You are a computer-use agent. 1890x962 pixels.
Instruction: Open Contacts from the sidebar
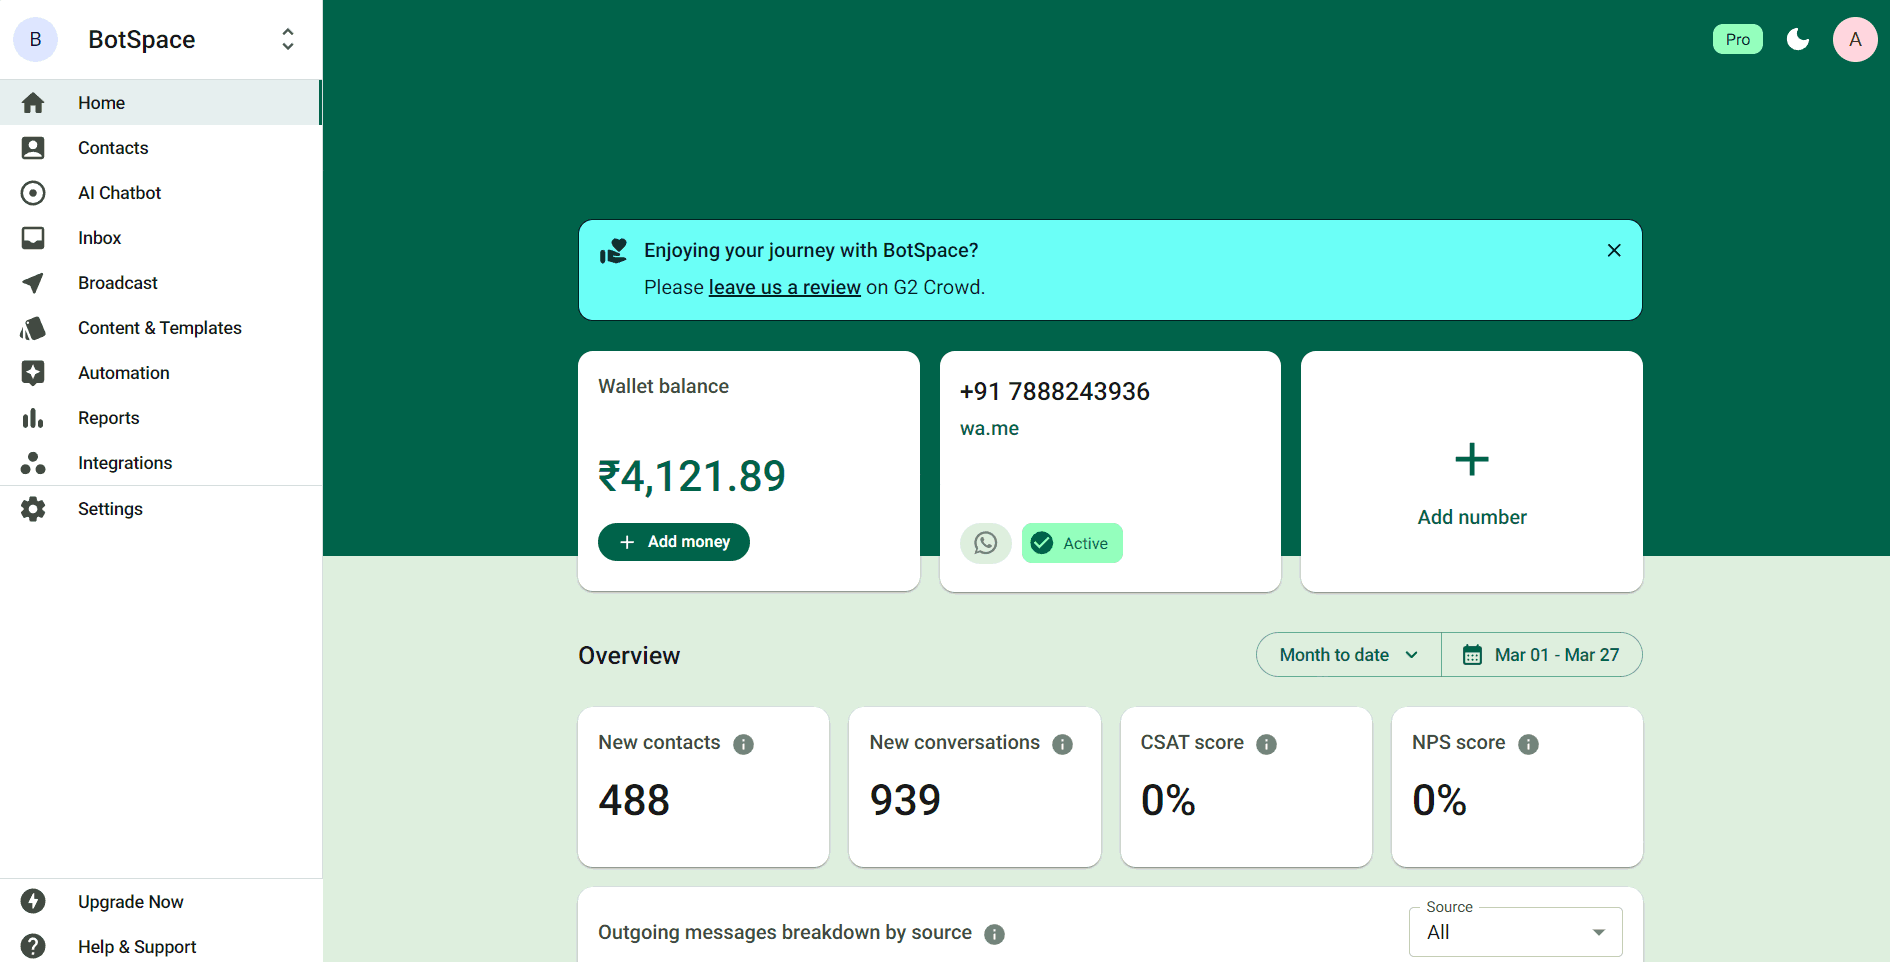(x=161, y=148)
